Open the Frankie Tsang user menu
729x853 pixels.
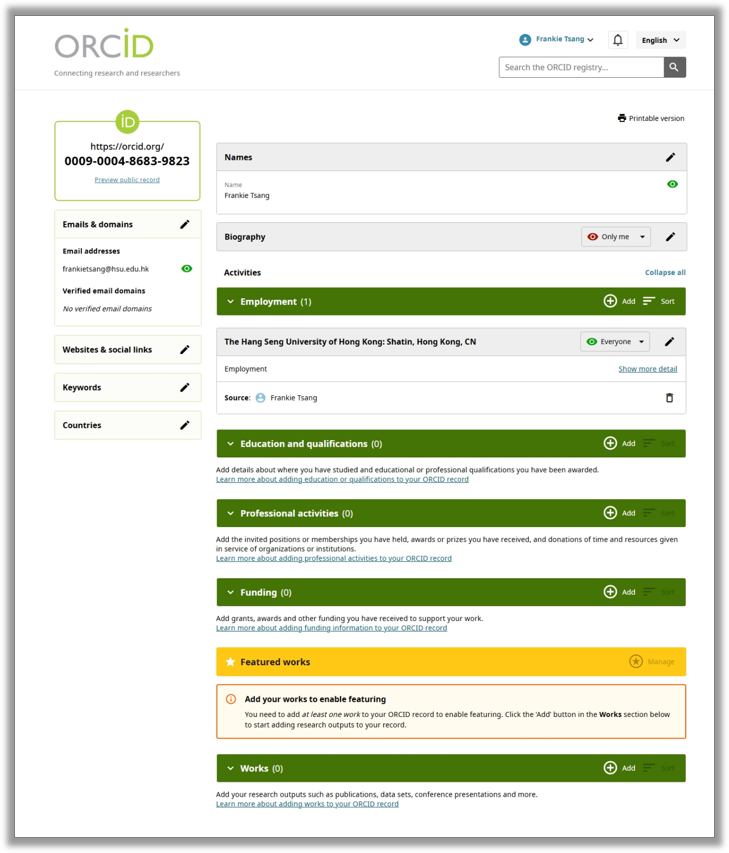556,39
